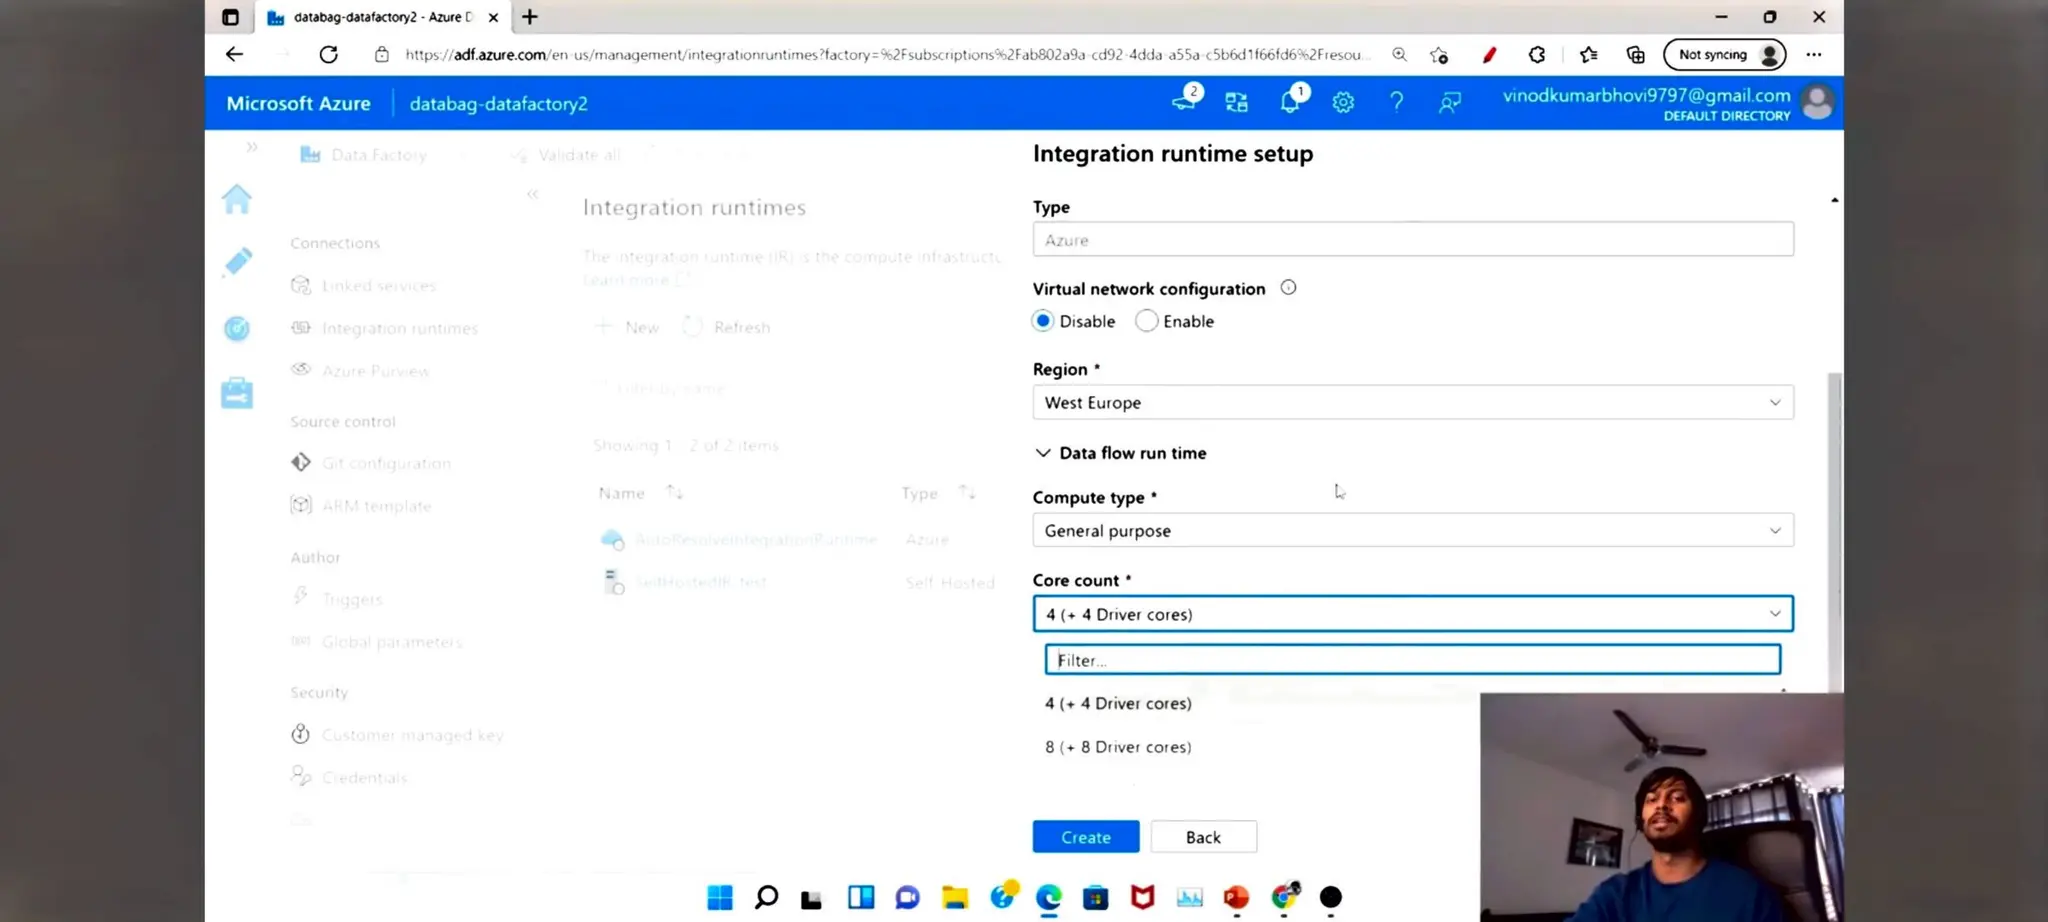Open the settings gear in Azure header

pos(1343,102)
